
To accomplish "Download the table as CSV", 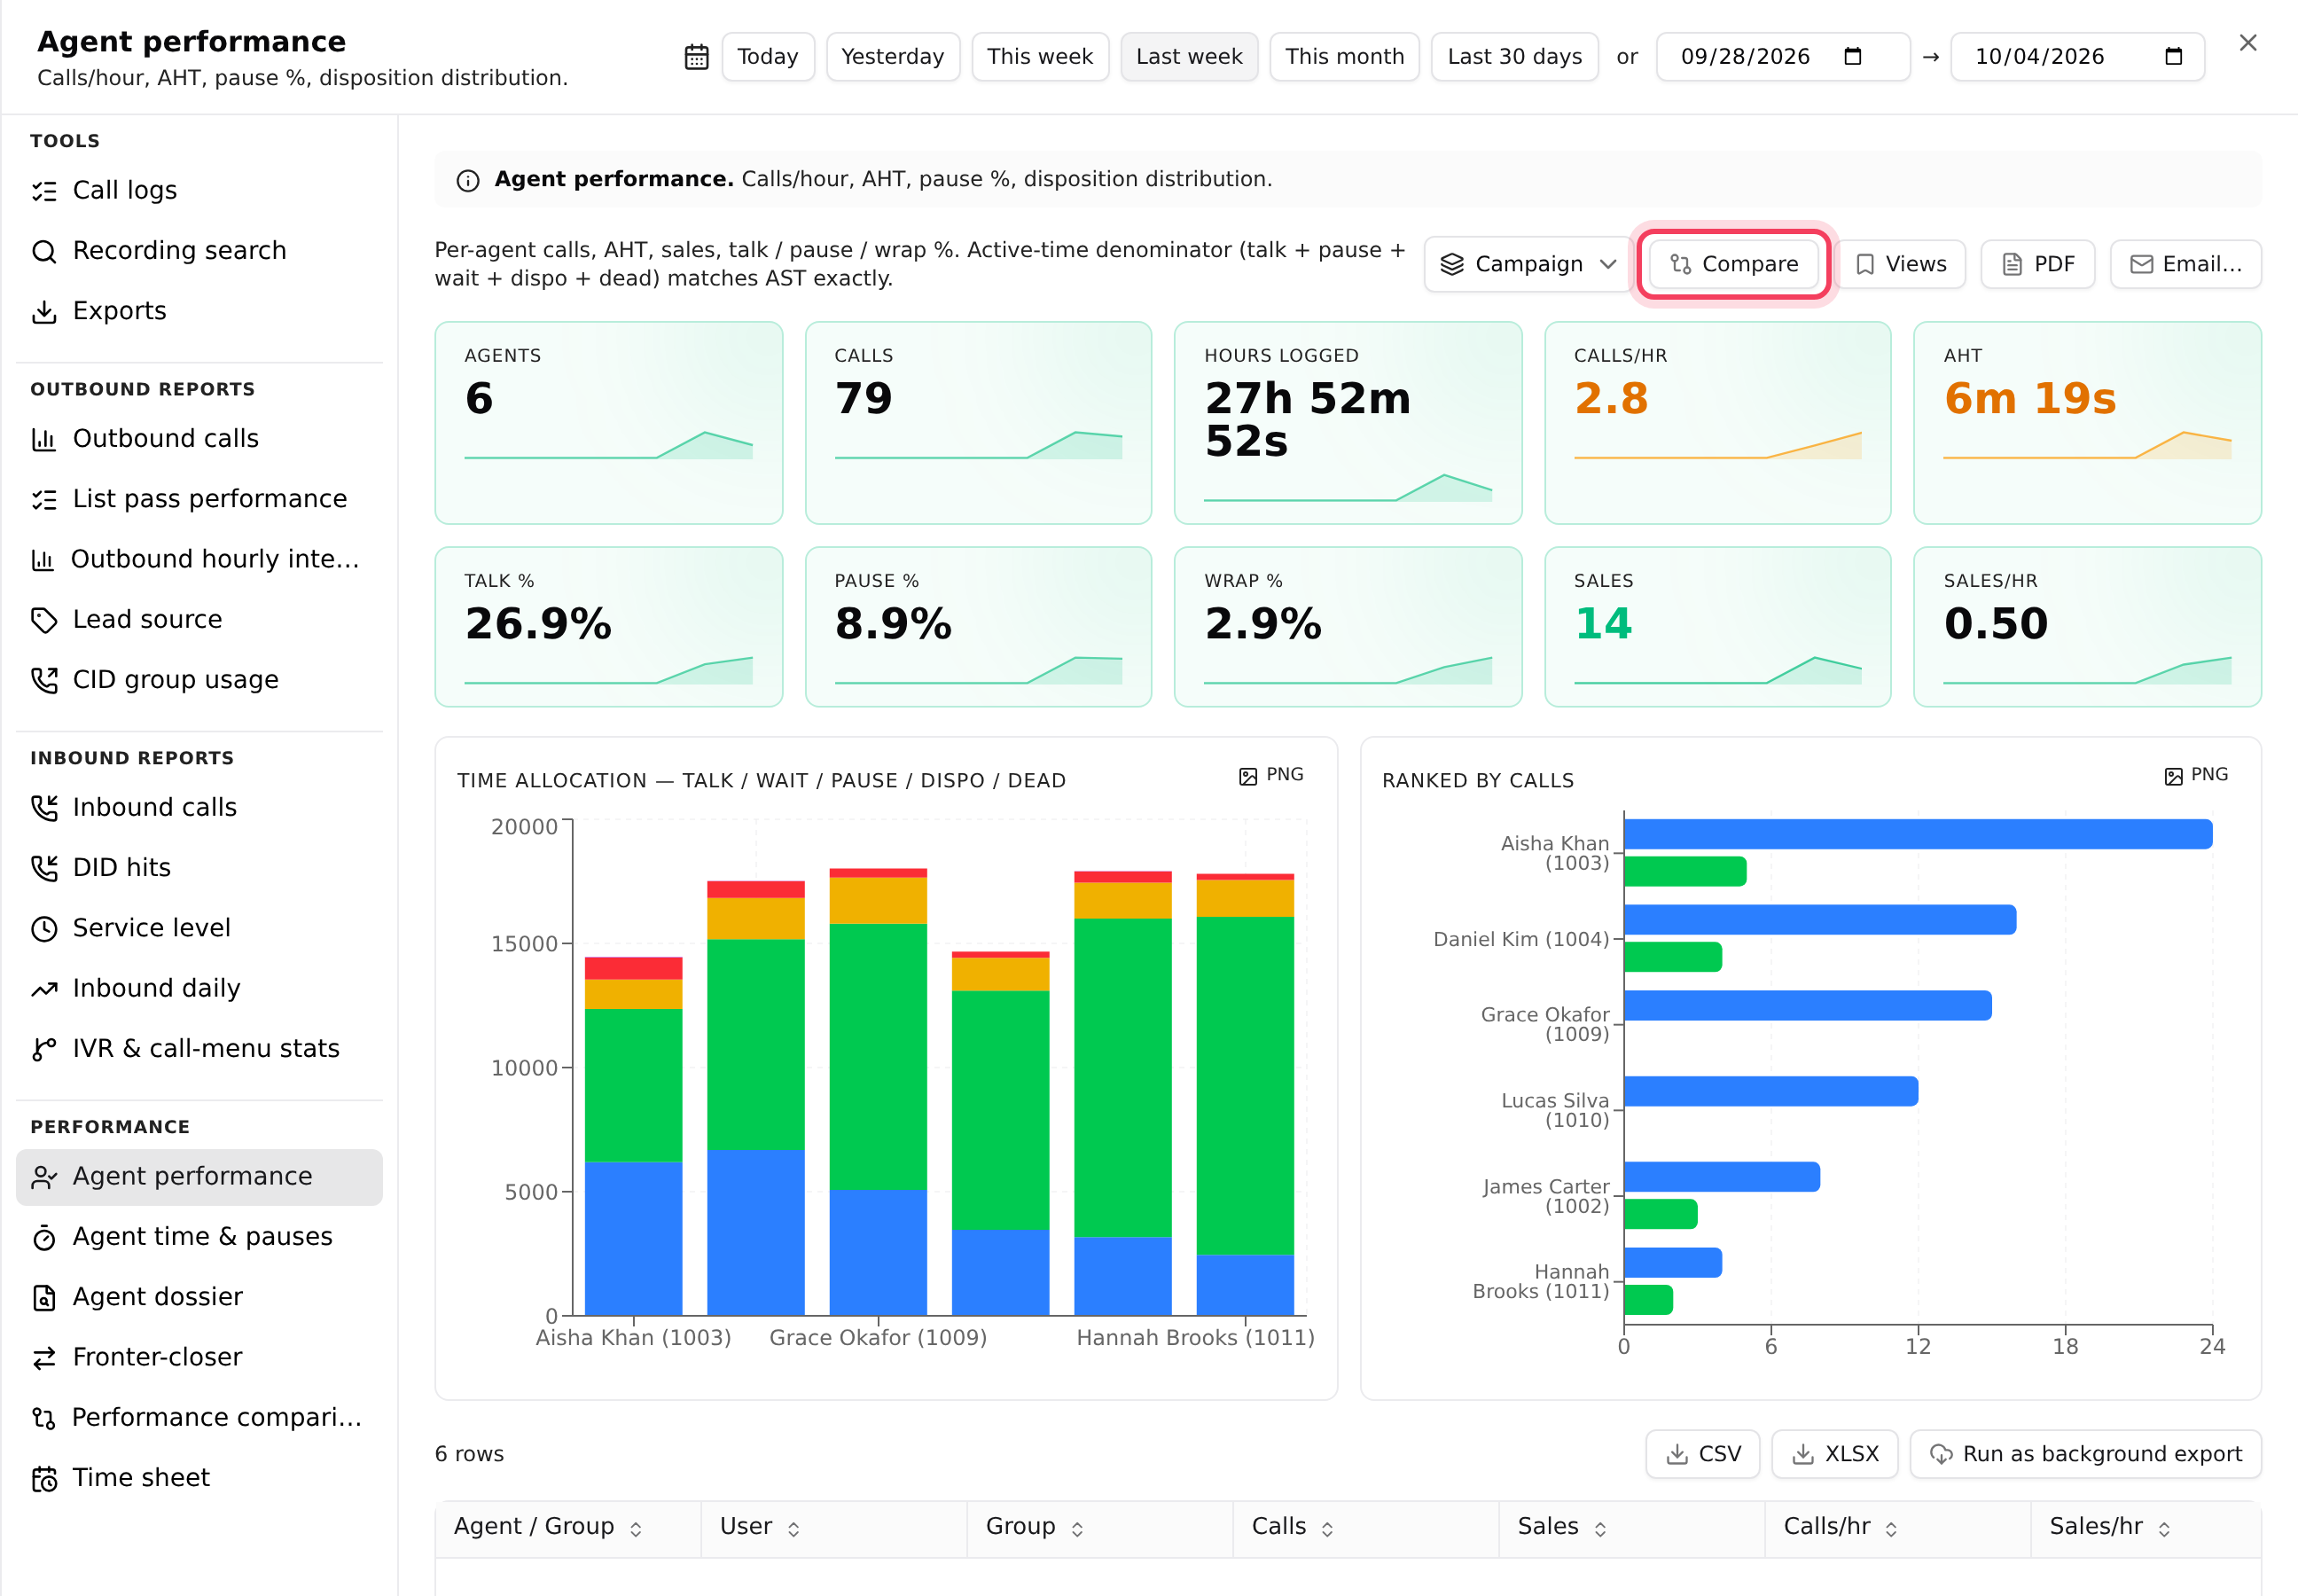I will 1703,1454.
